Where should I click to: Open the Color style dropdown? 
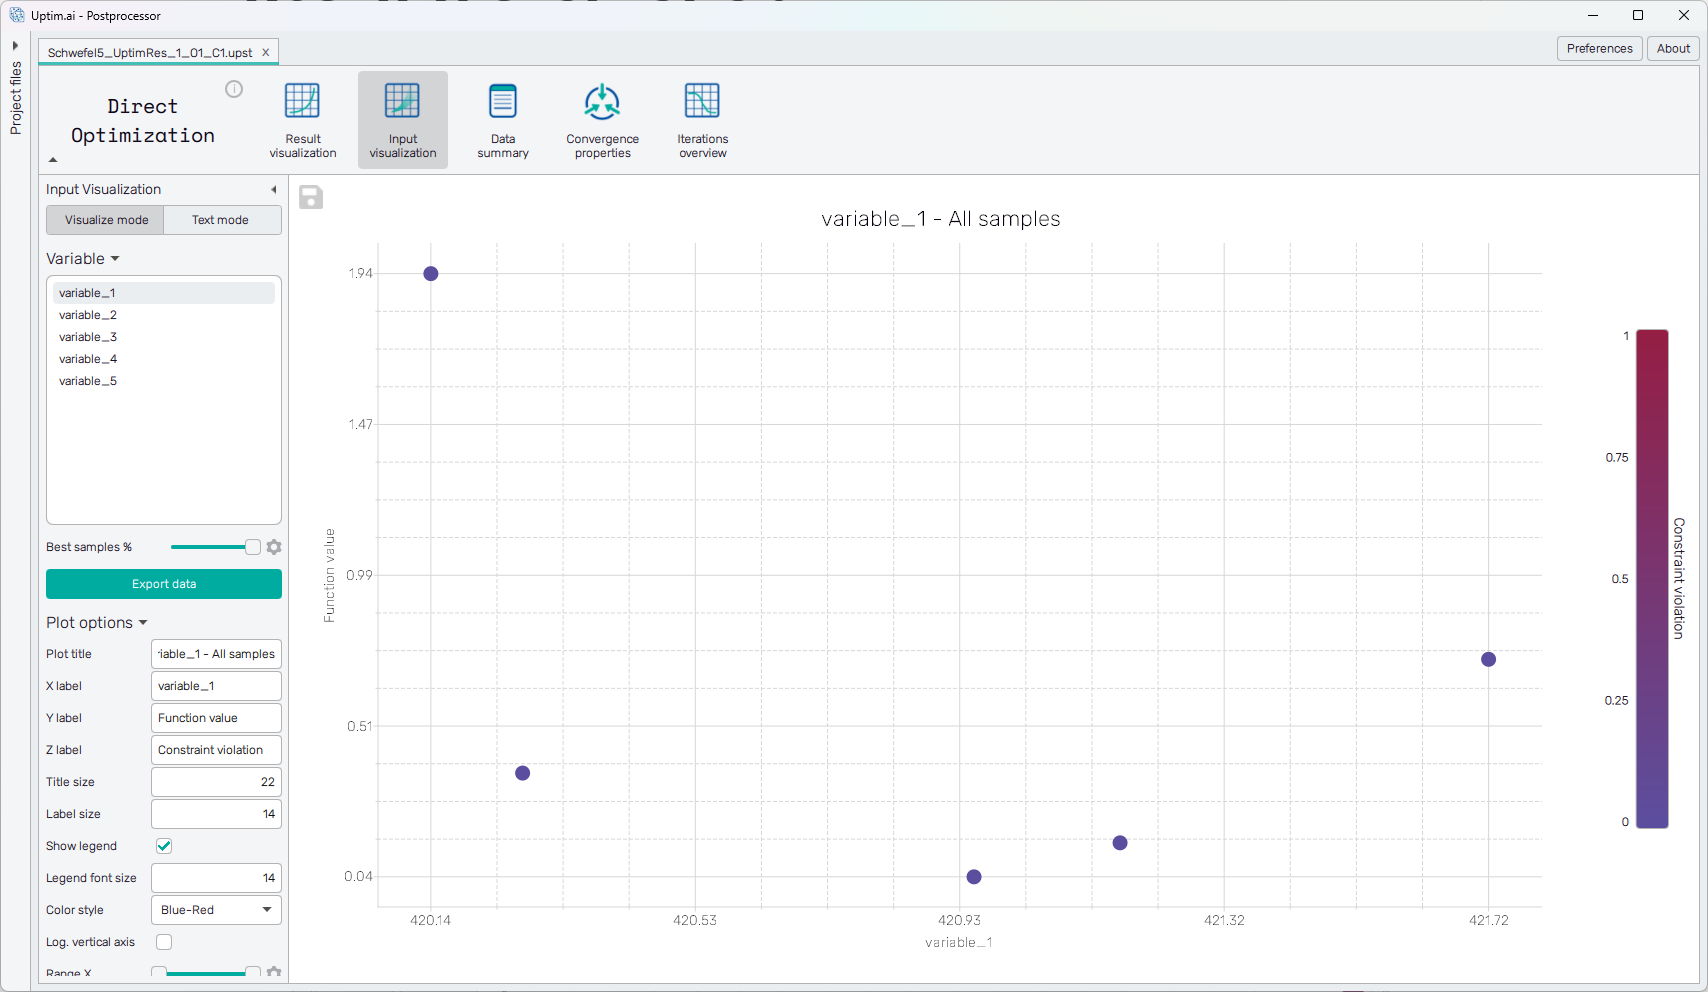pos(216,910)
